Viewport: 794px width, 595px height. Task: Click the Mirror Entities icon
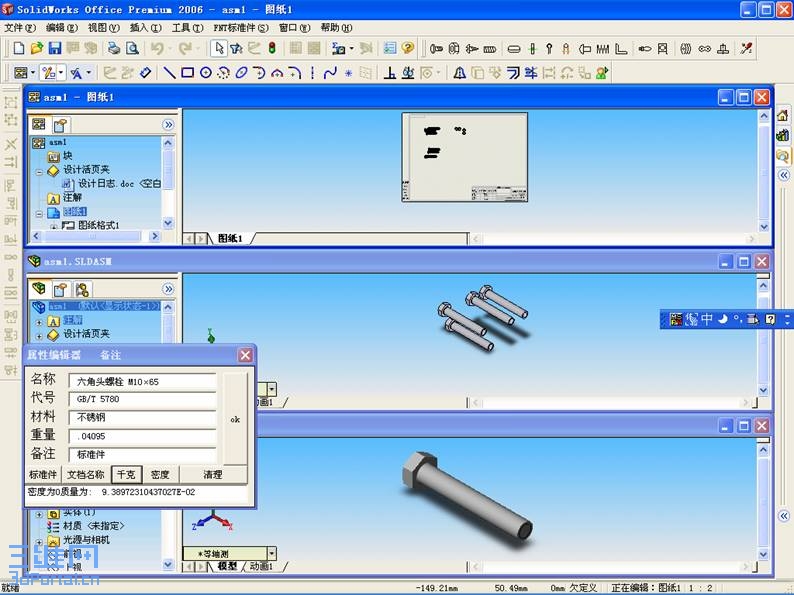pyautogui.click(x=459, y=73)
